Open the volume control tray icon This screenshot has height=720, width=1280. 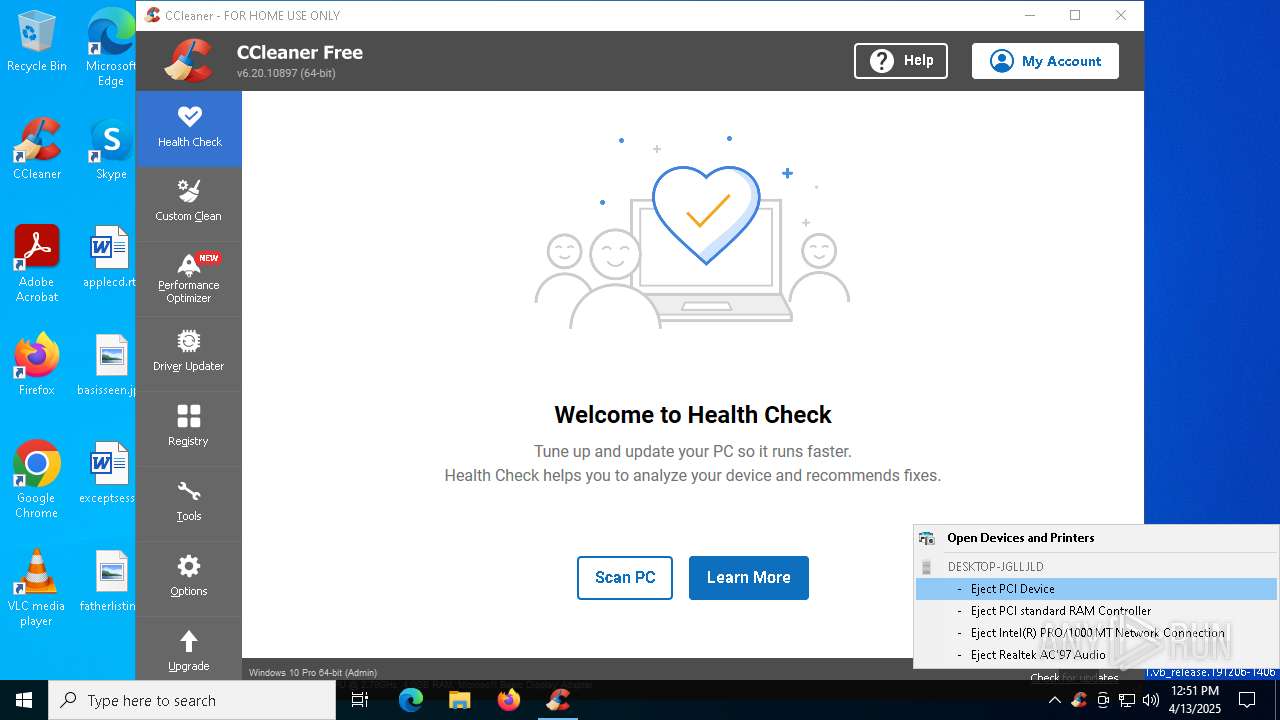[1151, 700]
